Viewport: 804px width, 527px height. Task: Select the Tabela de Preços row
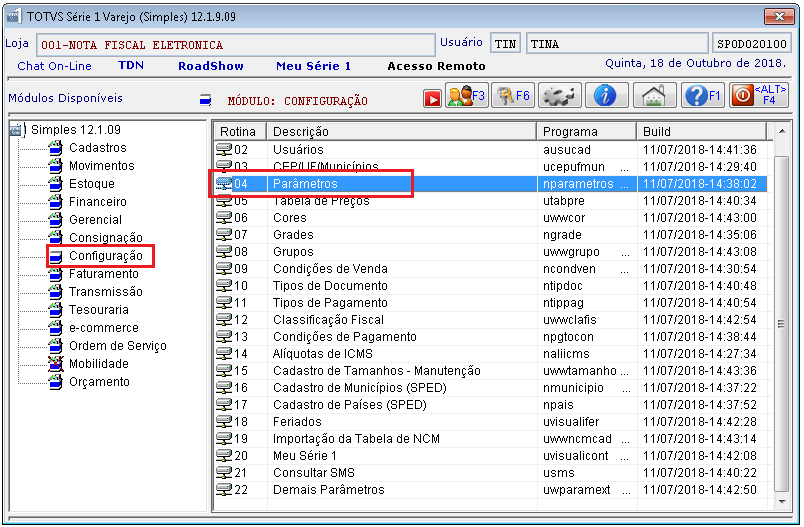[490, 201]
